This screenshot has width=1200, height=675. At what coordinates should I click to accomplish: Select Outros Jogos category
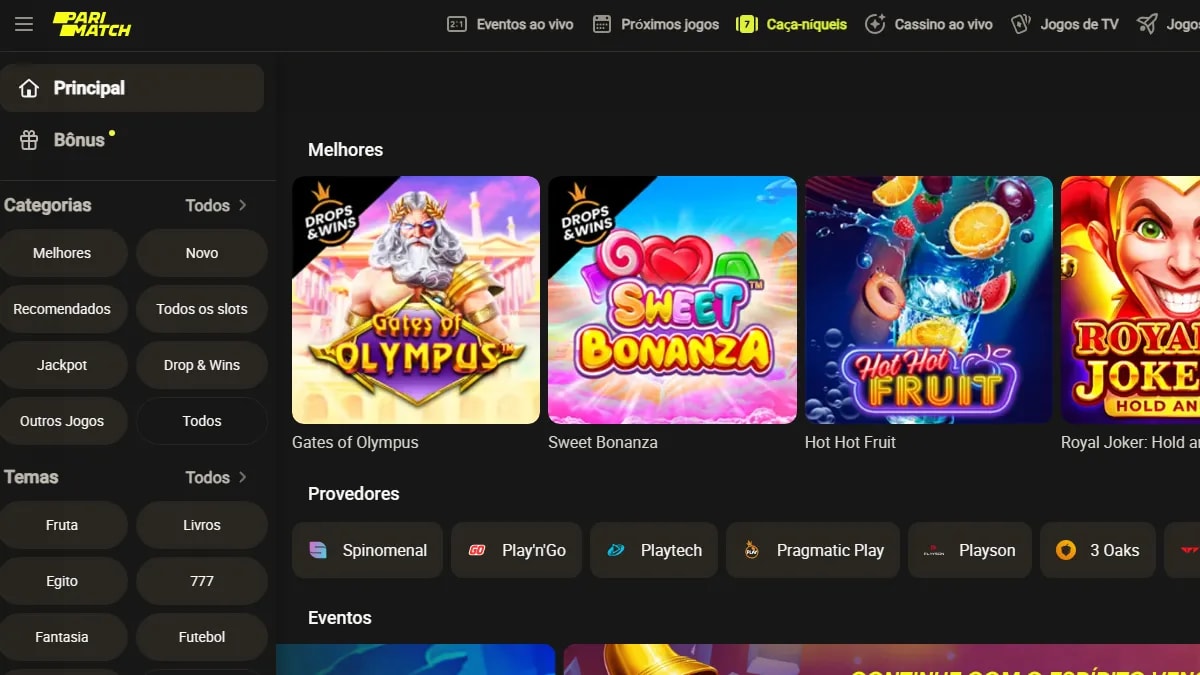pyautogui.click(x=62, y=421)
